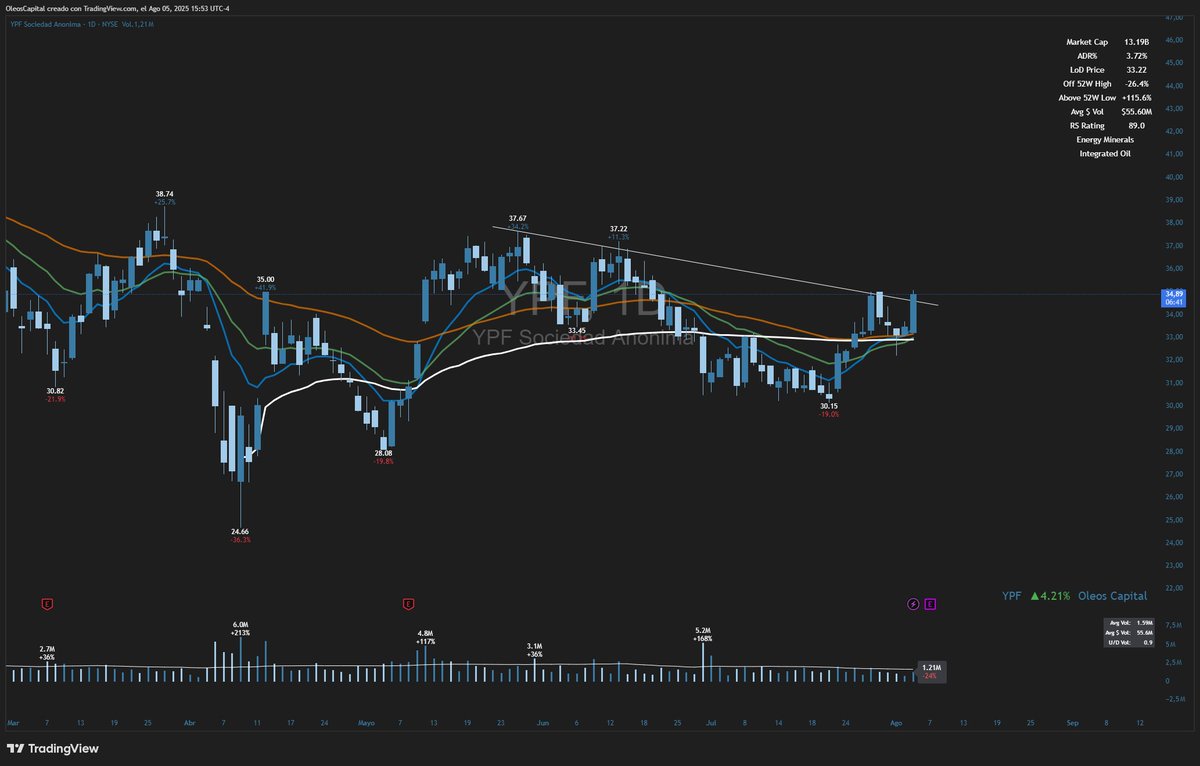Click the Sep label on the date axis
Screen dimensions: 1200x766
[1072, 721]
